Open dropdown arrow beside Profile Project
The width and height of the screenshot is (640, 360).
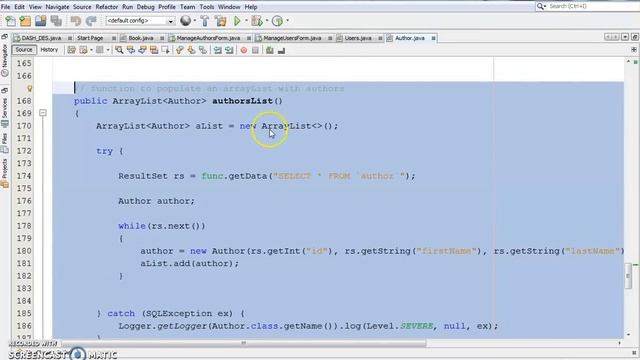(x=287, y=21)
